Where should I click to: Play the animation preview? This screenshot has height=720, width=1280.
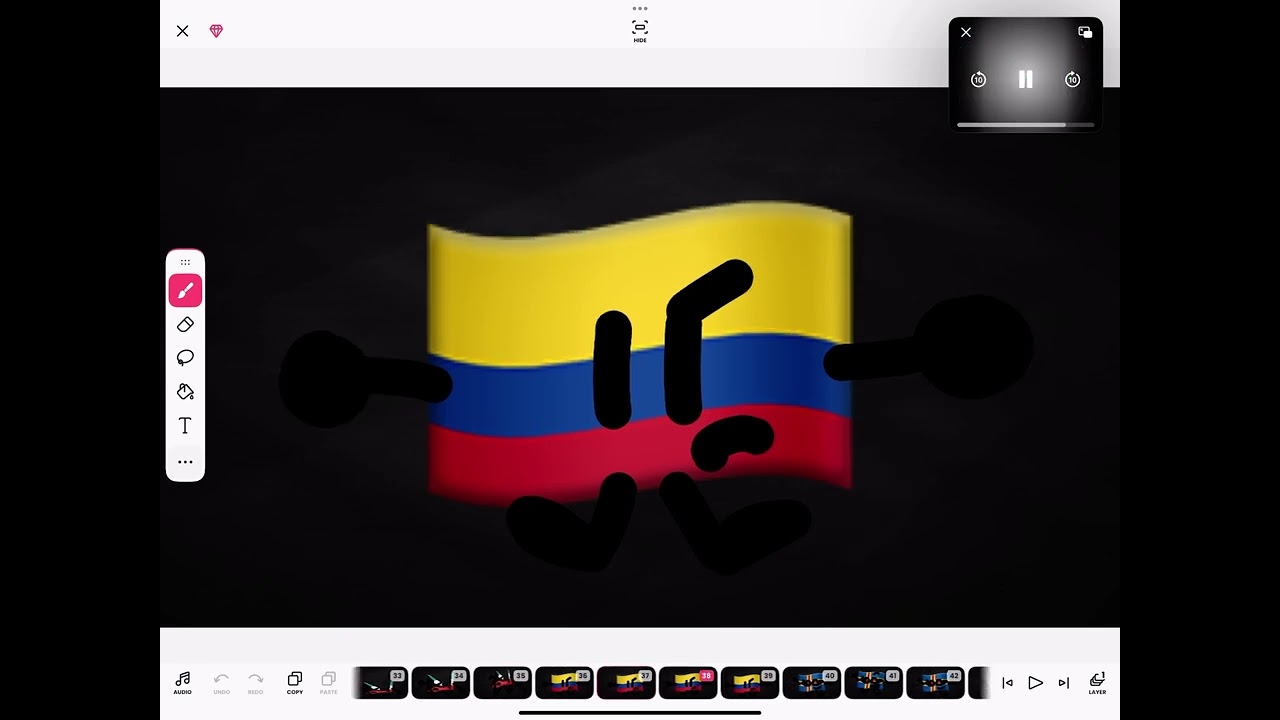point(1036,683)
